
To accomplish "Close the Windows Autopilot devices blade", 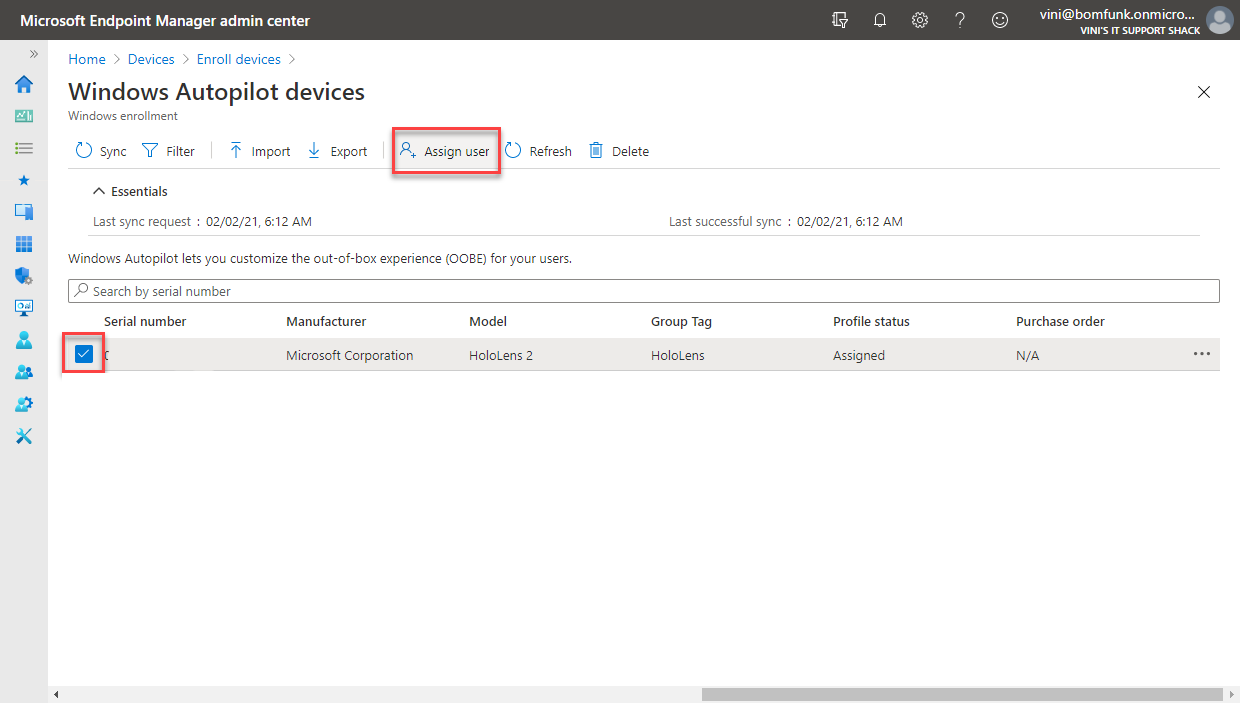I will (x=1204, y=92).
